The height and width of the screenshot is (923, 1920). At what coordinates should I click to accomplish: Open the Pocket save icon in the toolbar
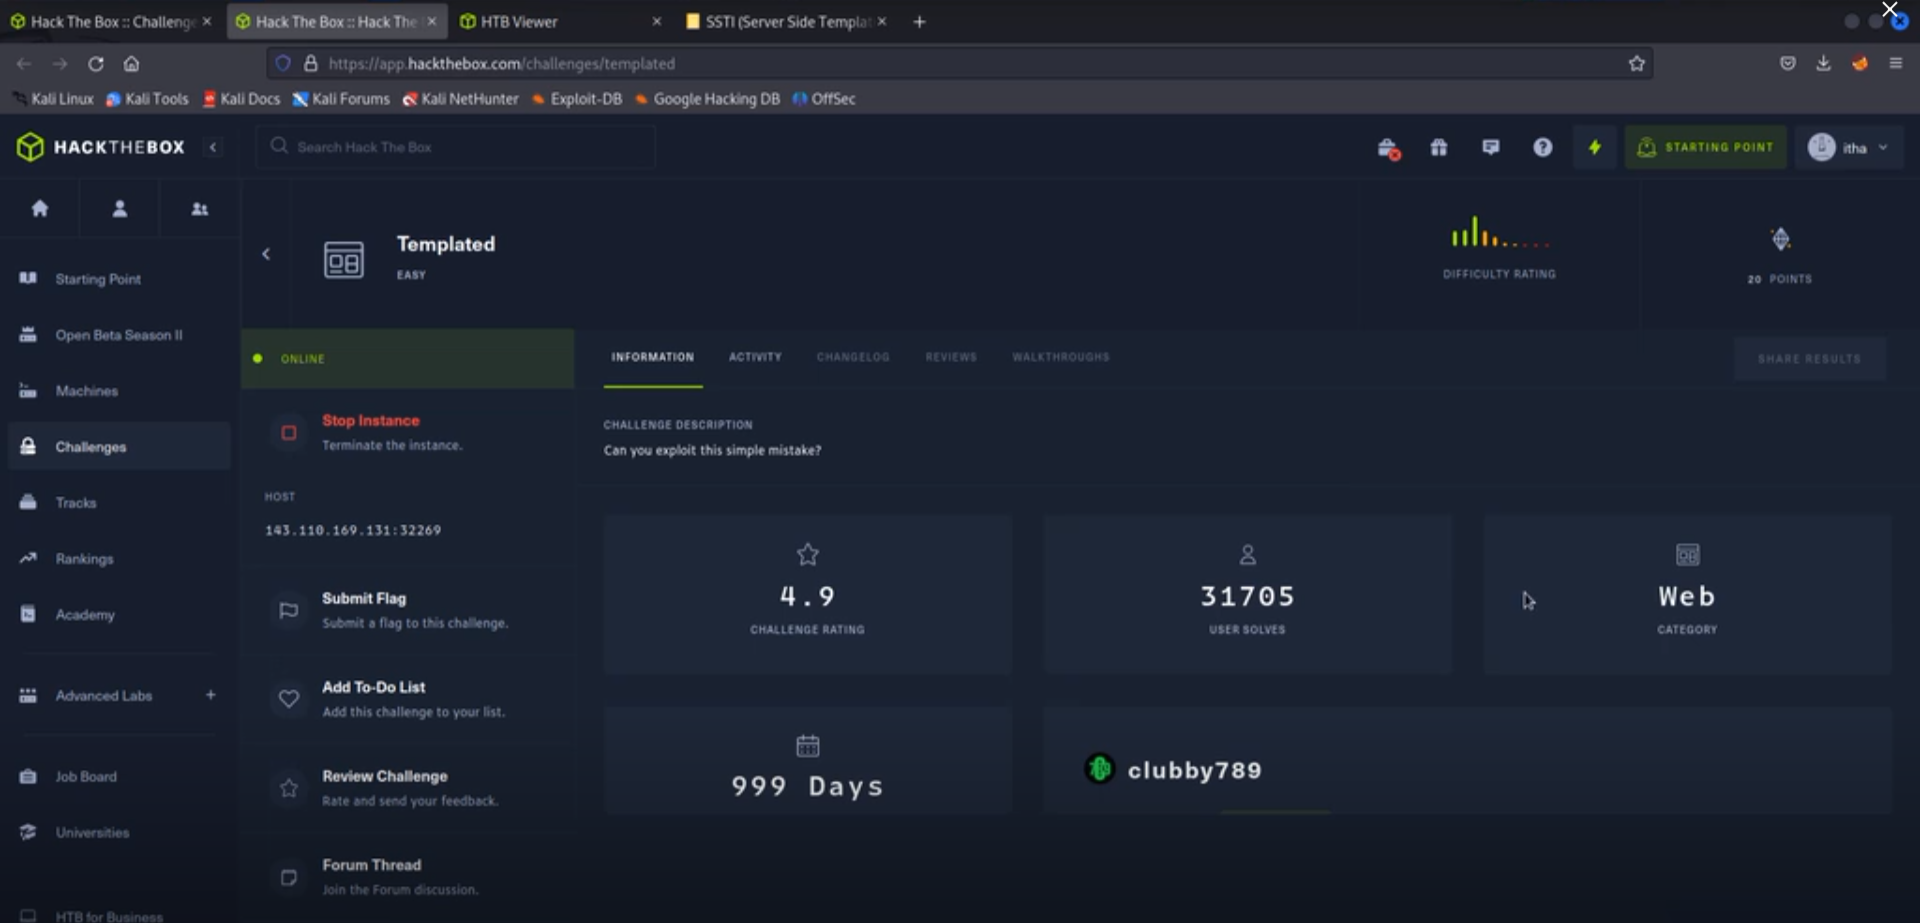(1787, 63)
